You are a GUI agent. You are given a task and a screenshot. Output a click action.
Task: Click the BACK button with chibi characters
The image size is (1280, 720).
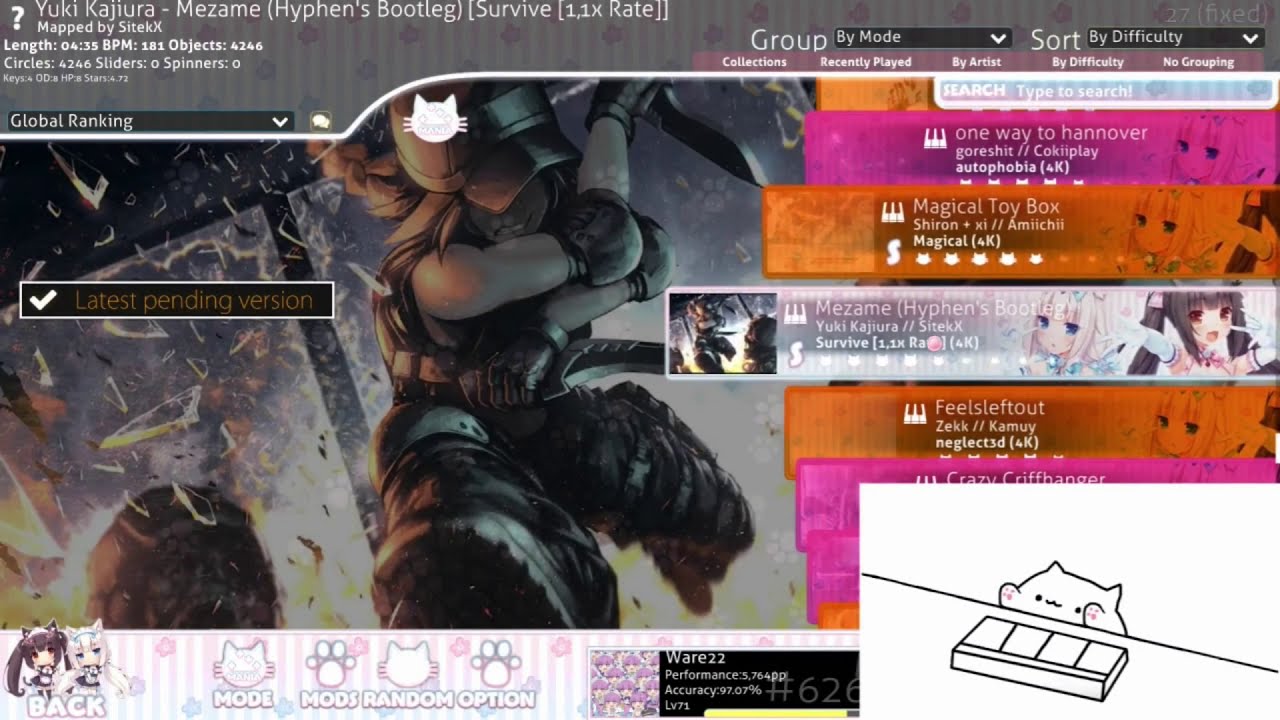pos(66,671)
